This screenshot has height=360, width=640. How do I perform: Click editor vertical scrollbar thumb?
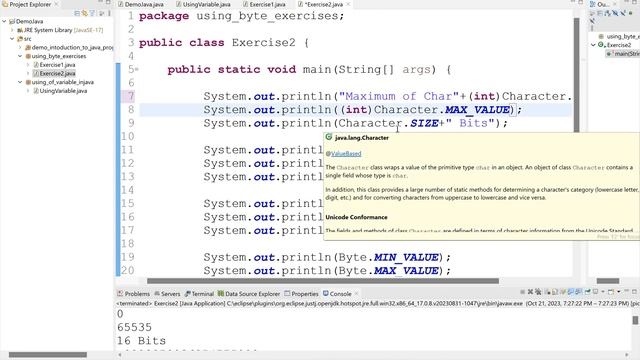click(576, 74)
